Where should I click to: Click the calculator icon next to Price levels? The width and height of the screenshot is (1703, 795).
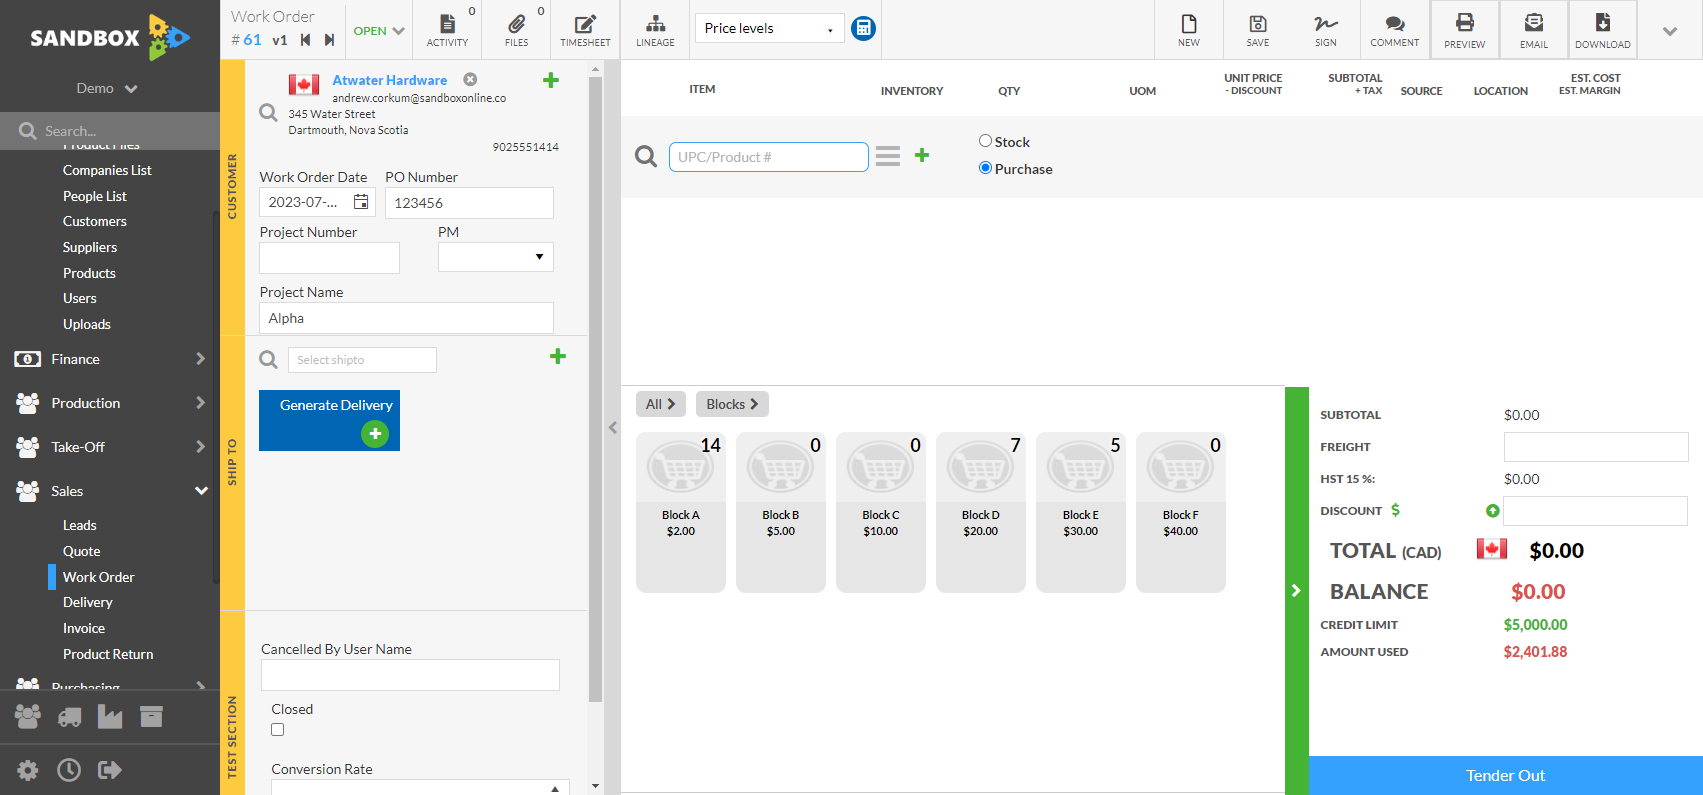[863, 28]
